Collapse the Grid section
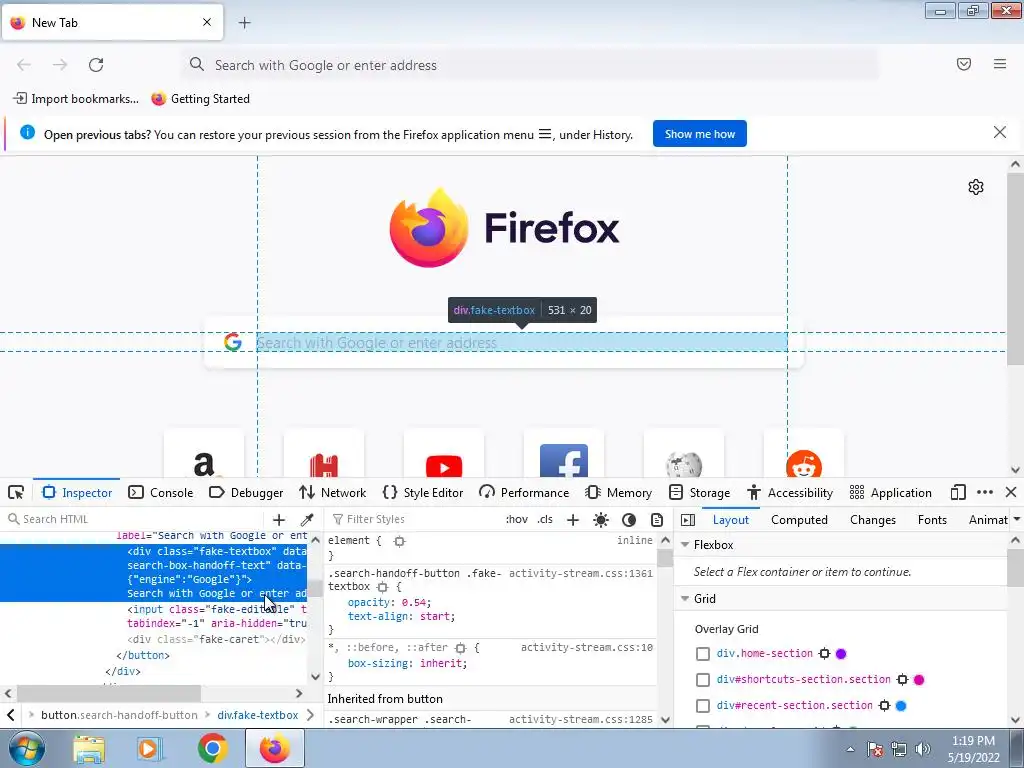 point(685,599)
